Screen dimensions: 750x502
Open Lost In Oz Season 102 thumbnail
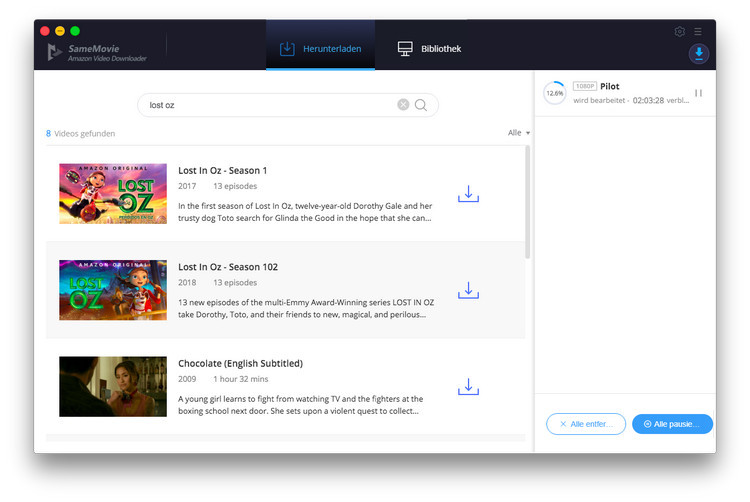[113, 290]
